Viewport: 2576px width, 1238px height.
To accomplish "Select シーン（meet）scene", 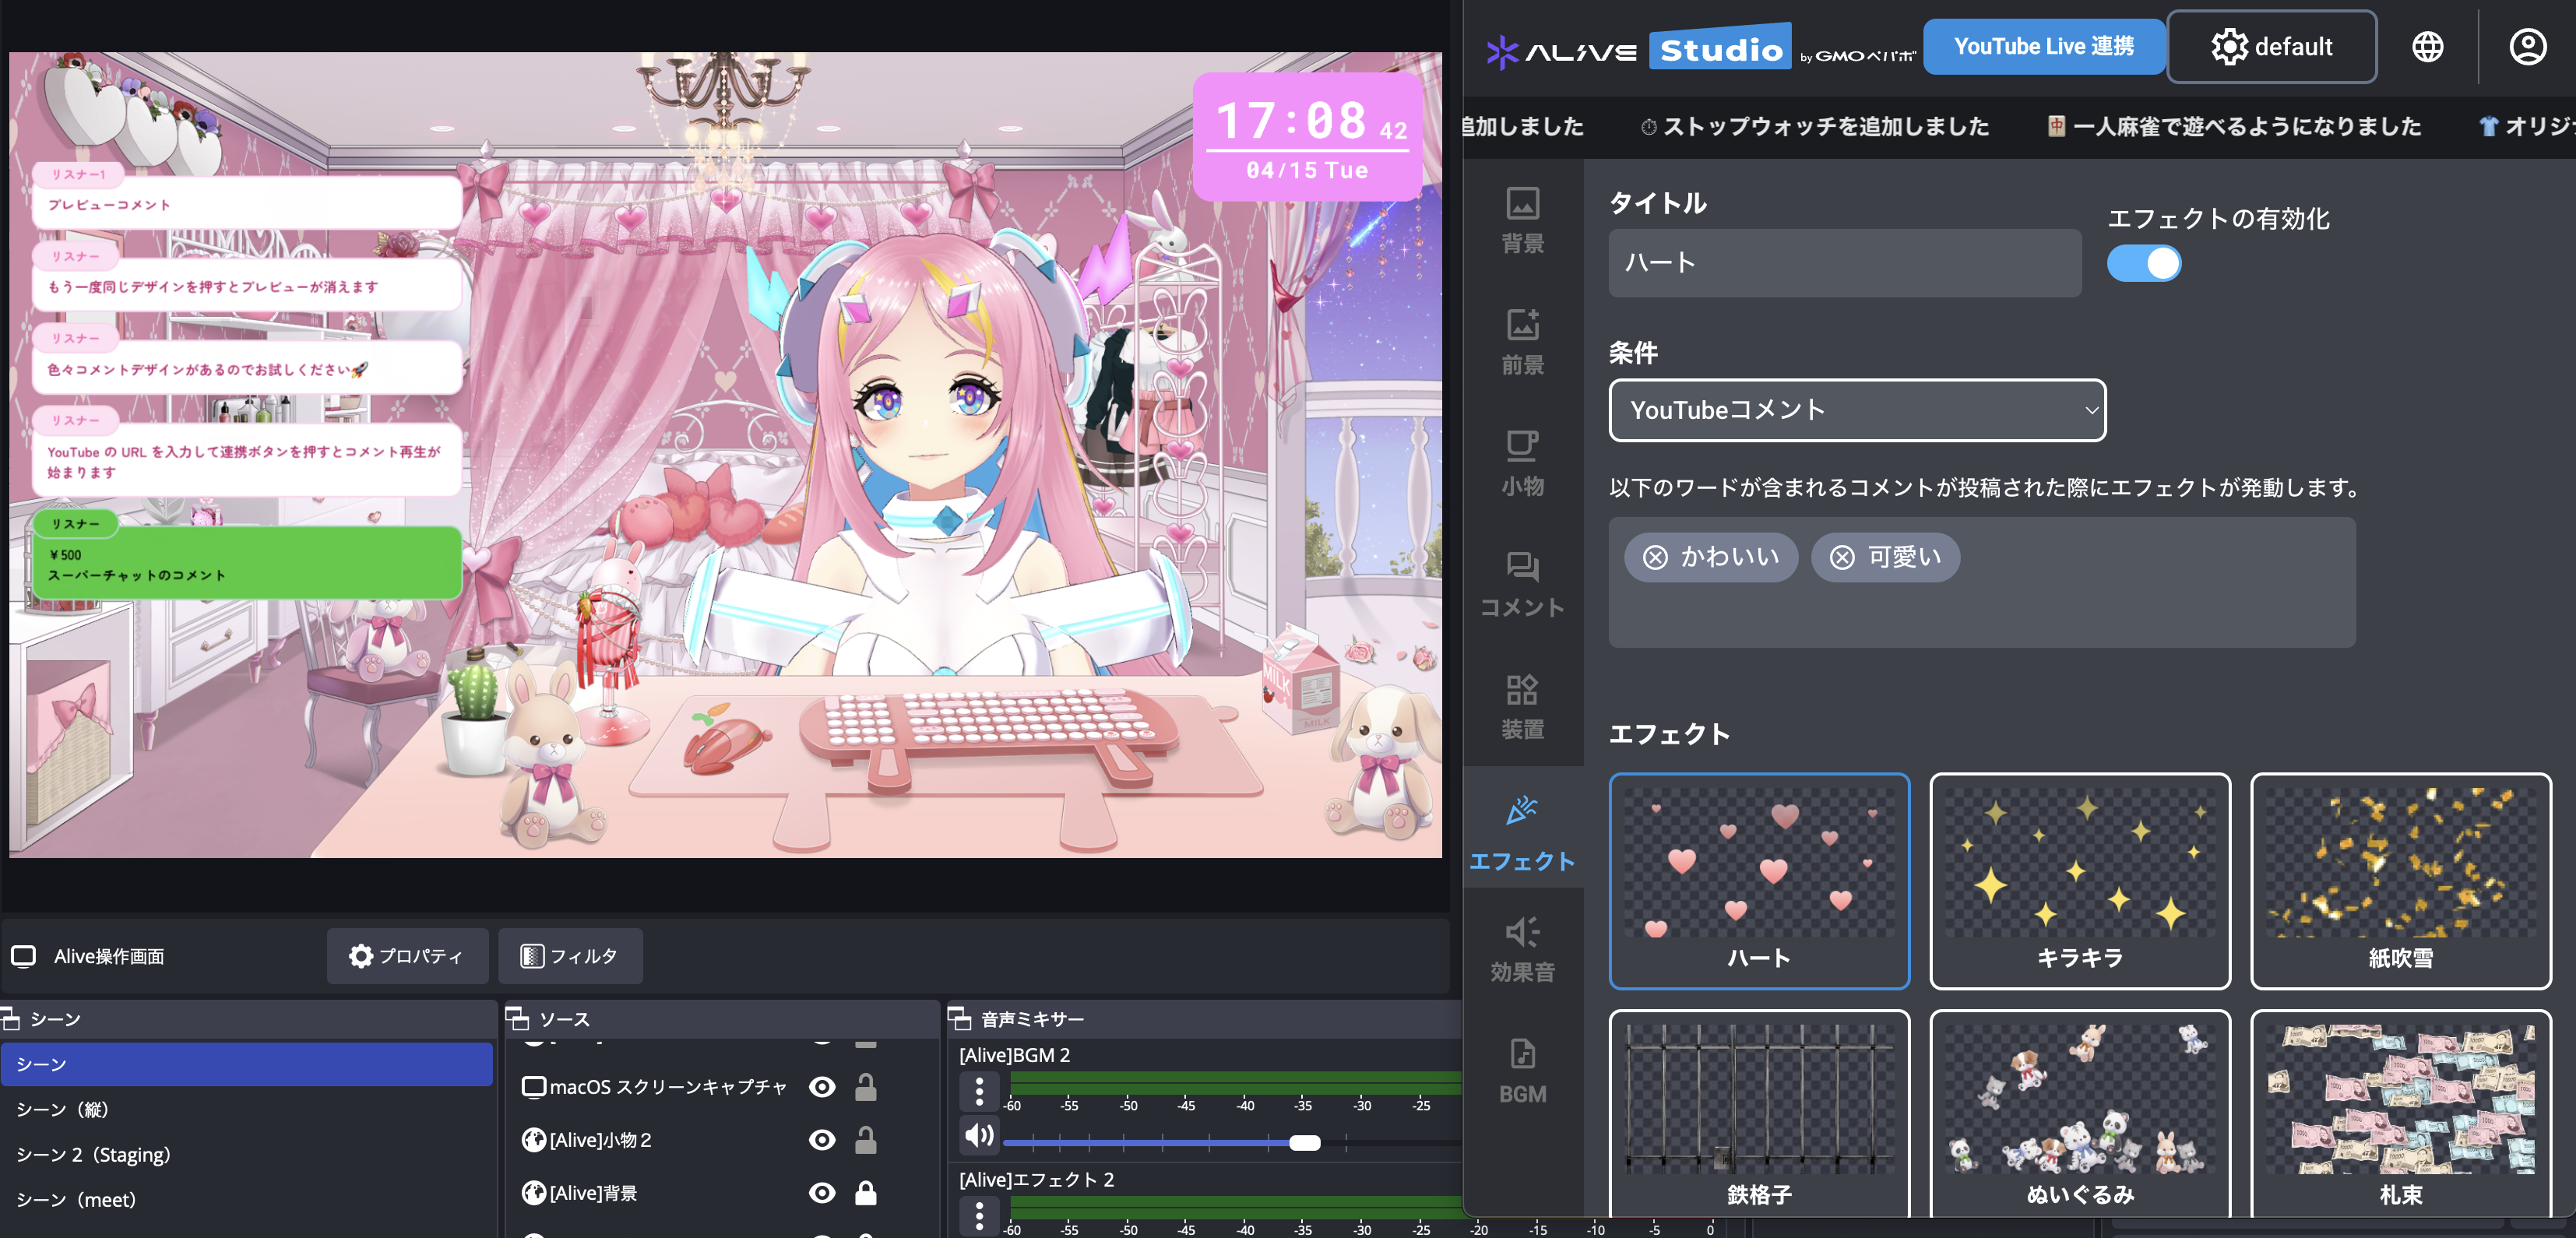I will tap(246, 1199).
